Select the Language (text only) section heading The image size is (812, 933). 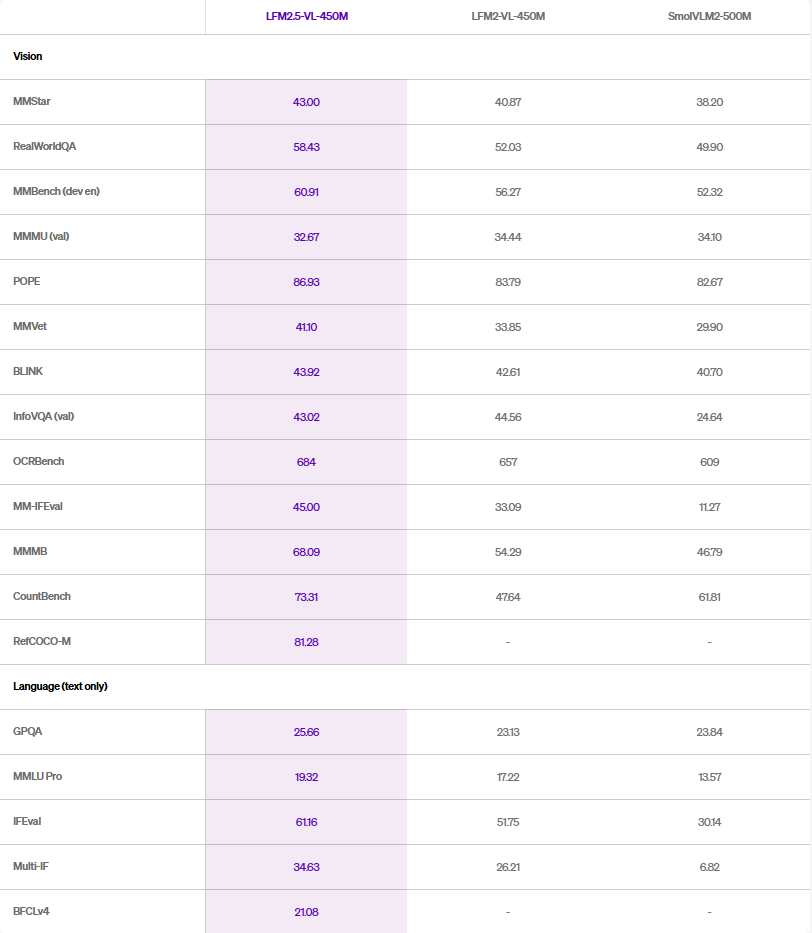(x=60, y=687)
